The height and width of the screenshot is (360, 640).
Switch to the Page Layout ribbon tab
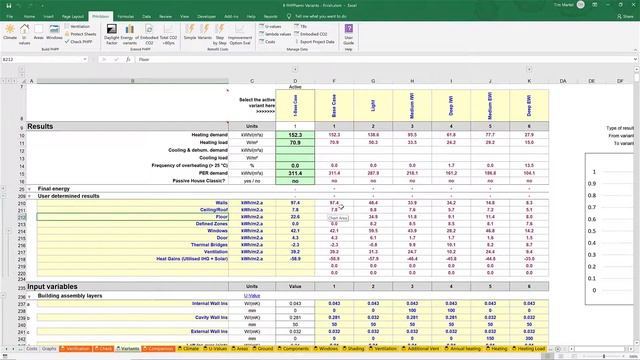click(73, 16)
